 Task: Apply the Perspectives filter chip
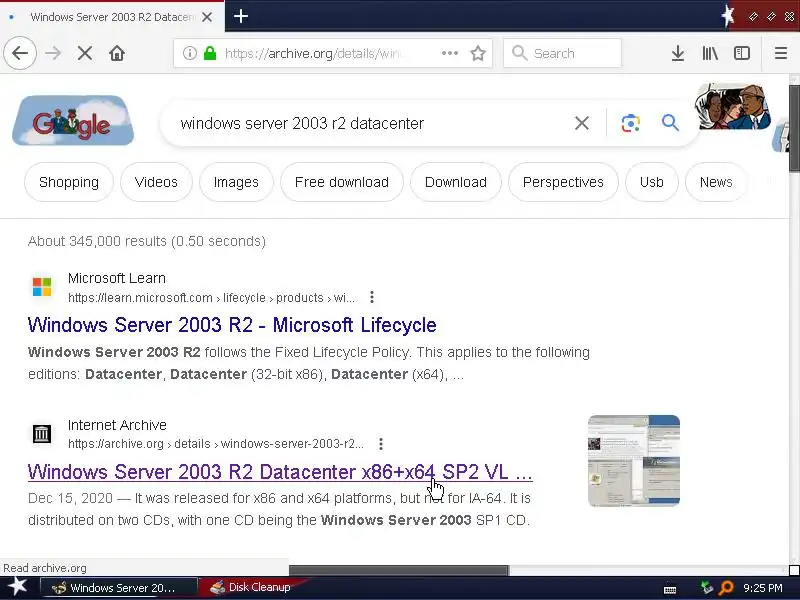[x=563, y=182]
